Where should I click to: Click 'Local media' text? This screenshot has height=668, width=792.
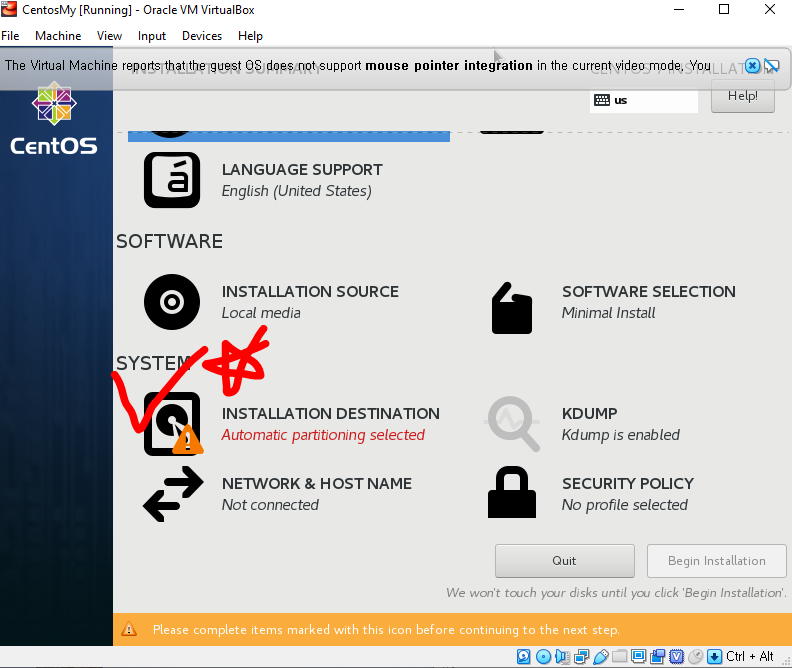coord(261,313)
